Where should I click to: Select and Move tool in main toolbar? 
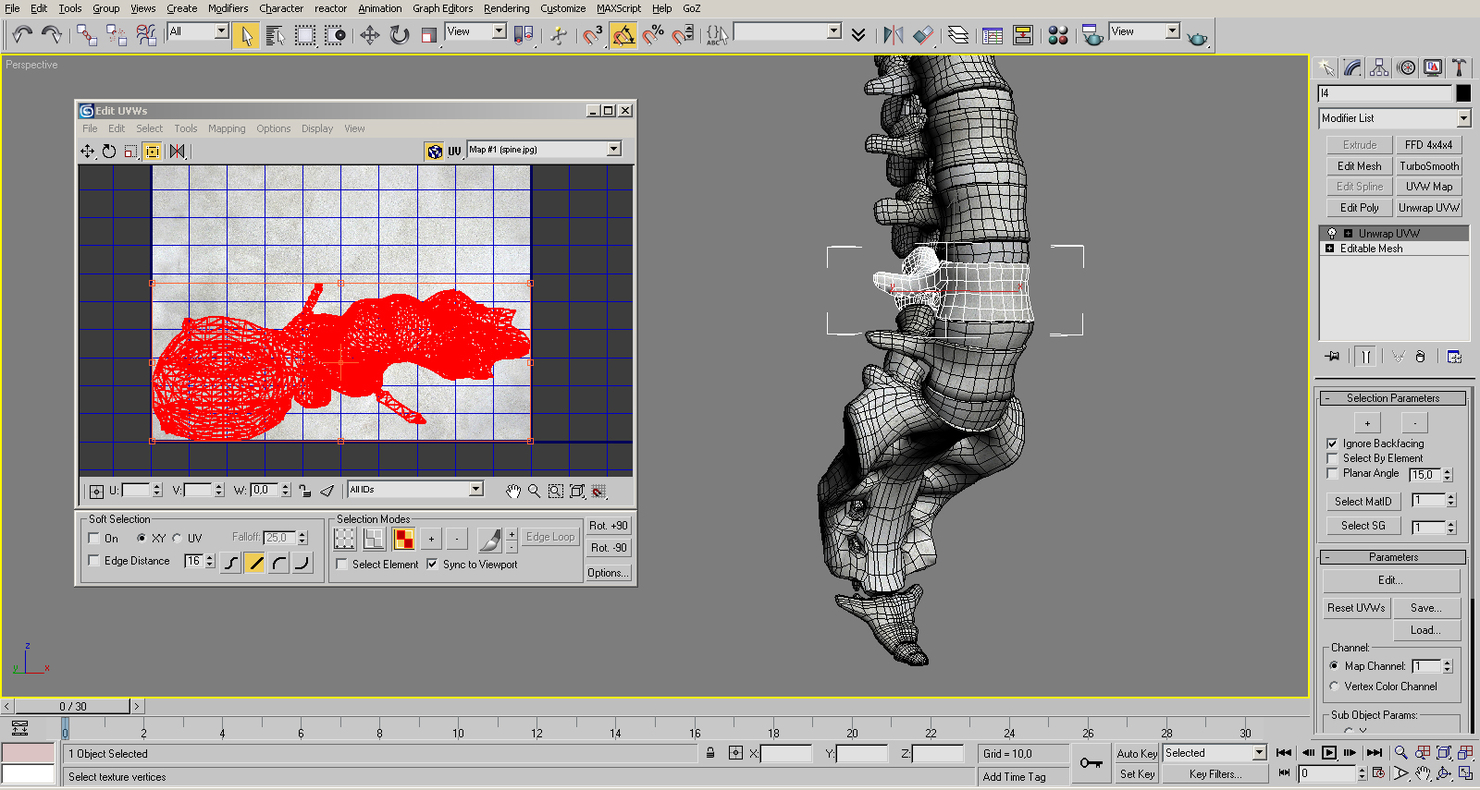coord(368,33)
